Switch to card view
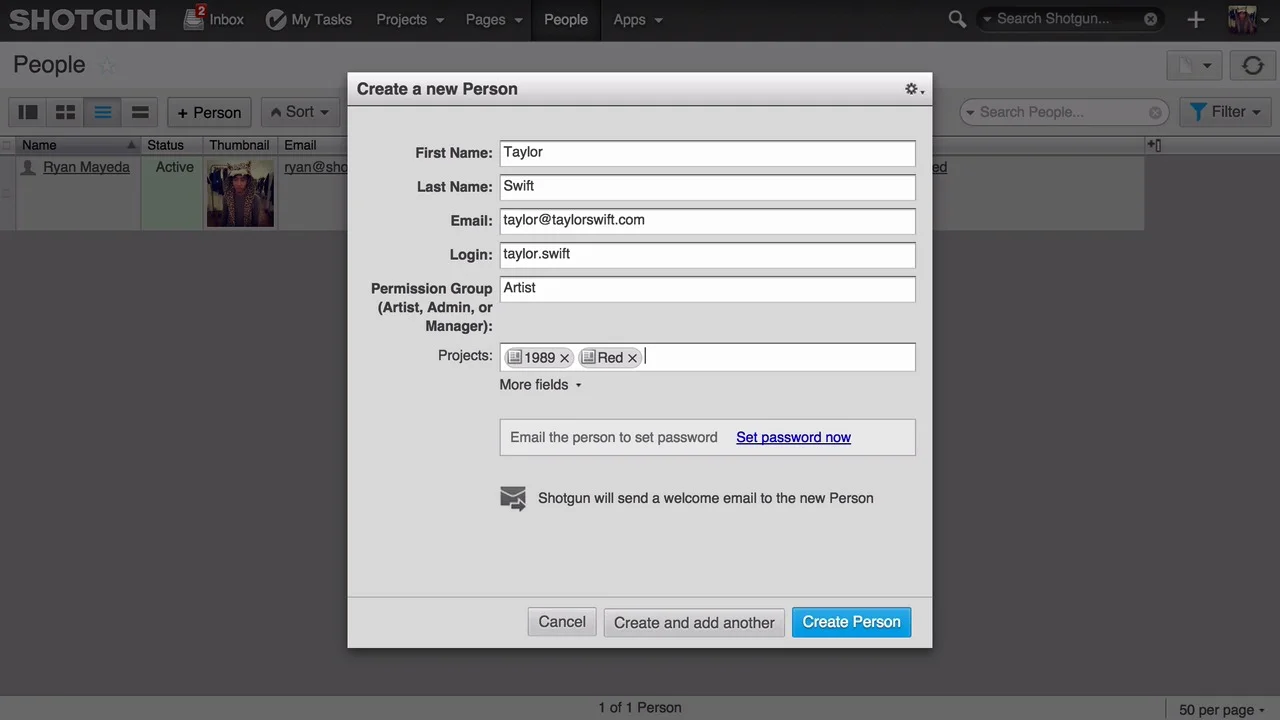The width and height of the screenshot is (1280, 720). 140,112
